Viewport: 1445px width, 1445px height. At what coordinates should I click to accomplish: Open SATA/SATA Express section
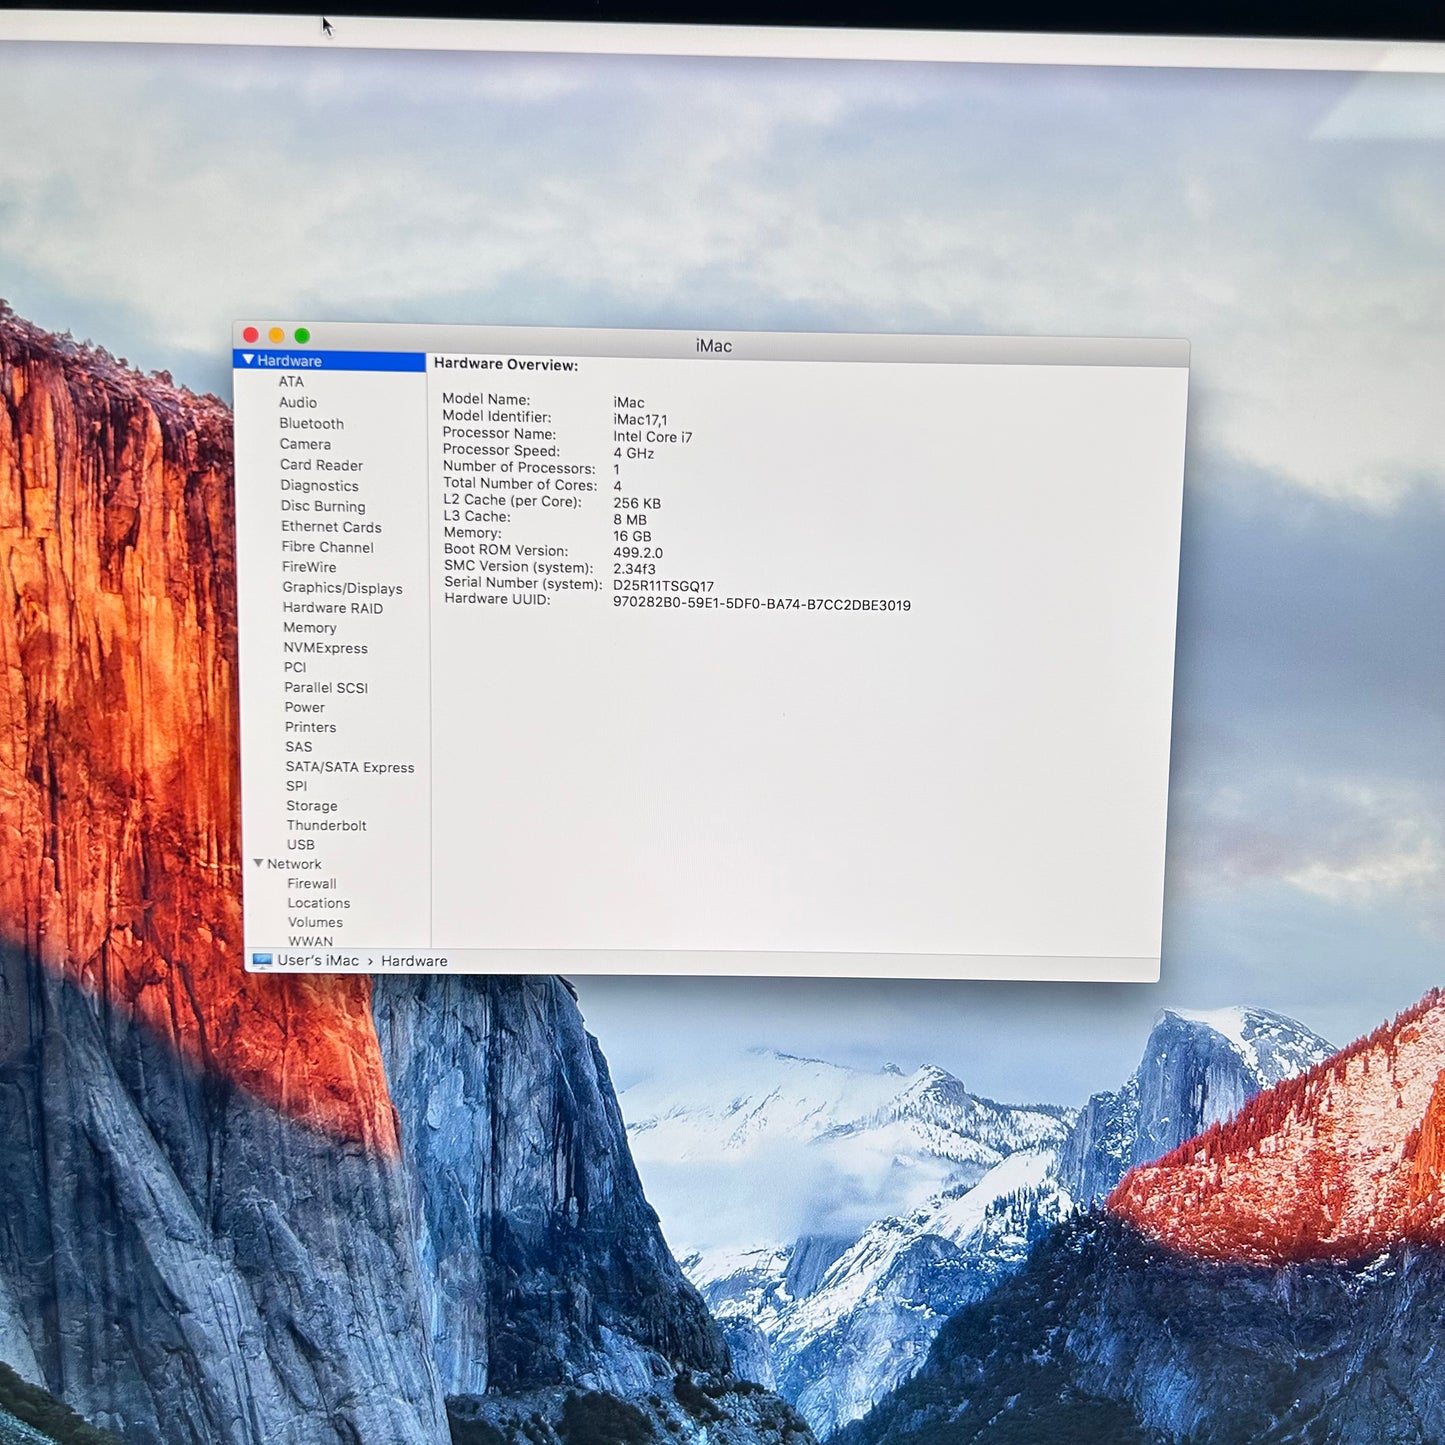(350, 767)
